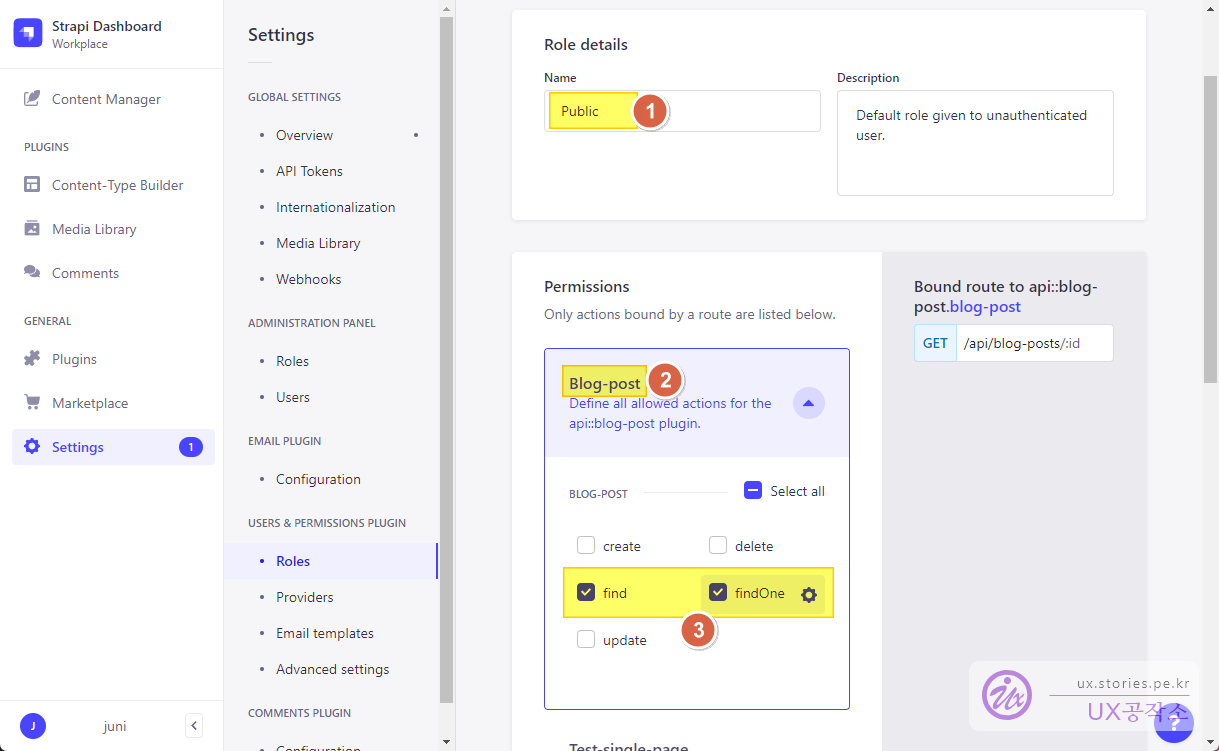Click the juni username text
Image resolution: width=1219 pixels, height=751 pixels.
(x=115, y=726)
